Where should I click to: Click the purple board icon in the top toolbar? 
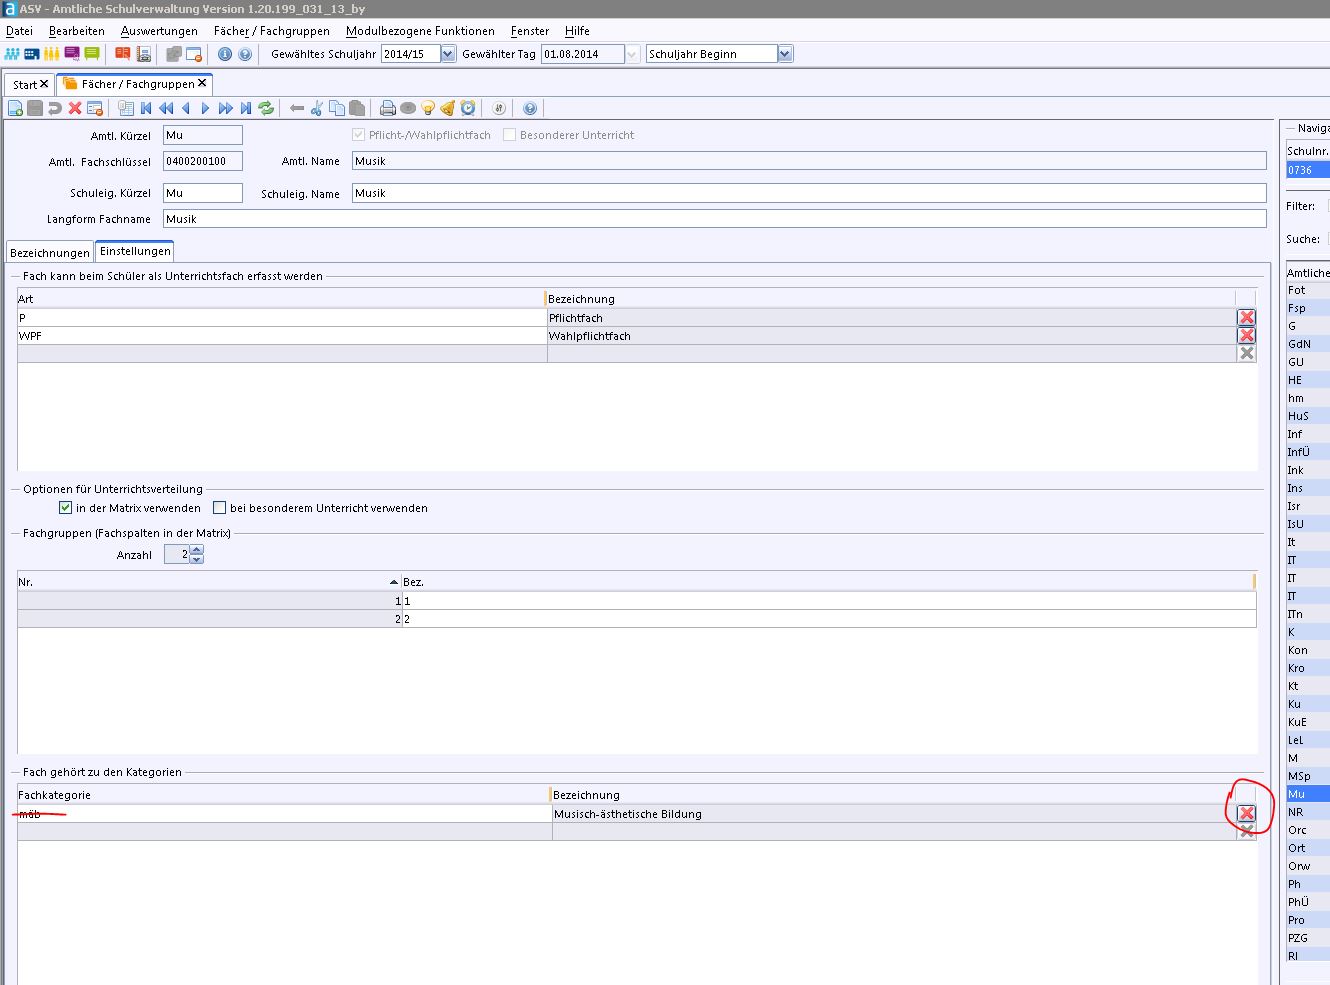[x=72, y=54]
